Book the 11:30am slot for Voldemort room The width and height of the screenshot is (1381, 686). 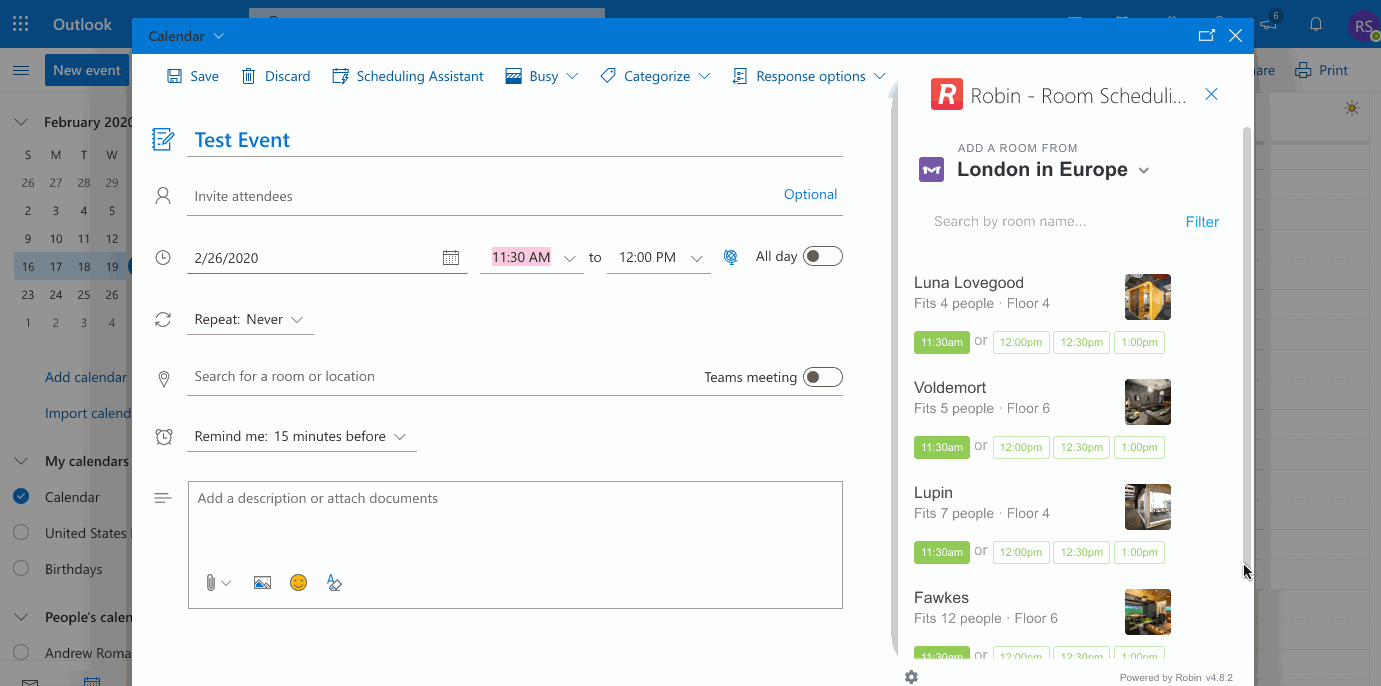[x=941, y=447]
